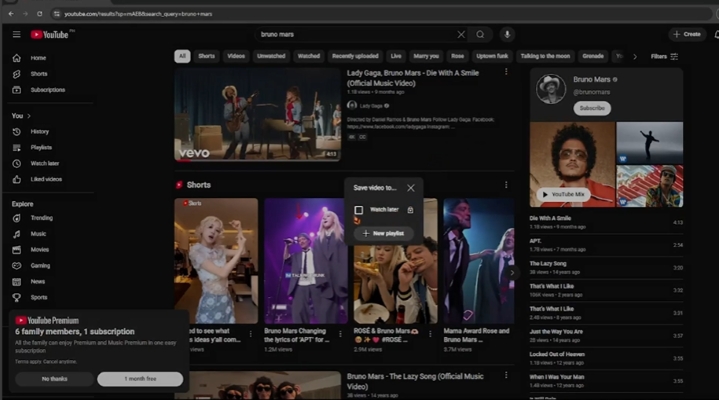Select the Videos filter chip
Image resolution: width=719 pixels, height=400 pixels.
236,56
